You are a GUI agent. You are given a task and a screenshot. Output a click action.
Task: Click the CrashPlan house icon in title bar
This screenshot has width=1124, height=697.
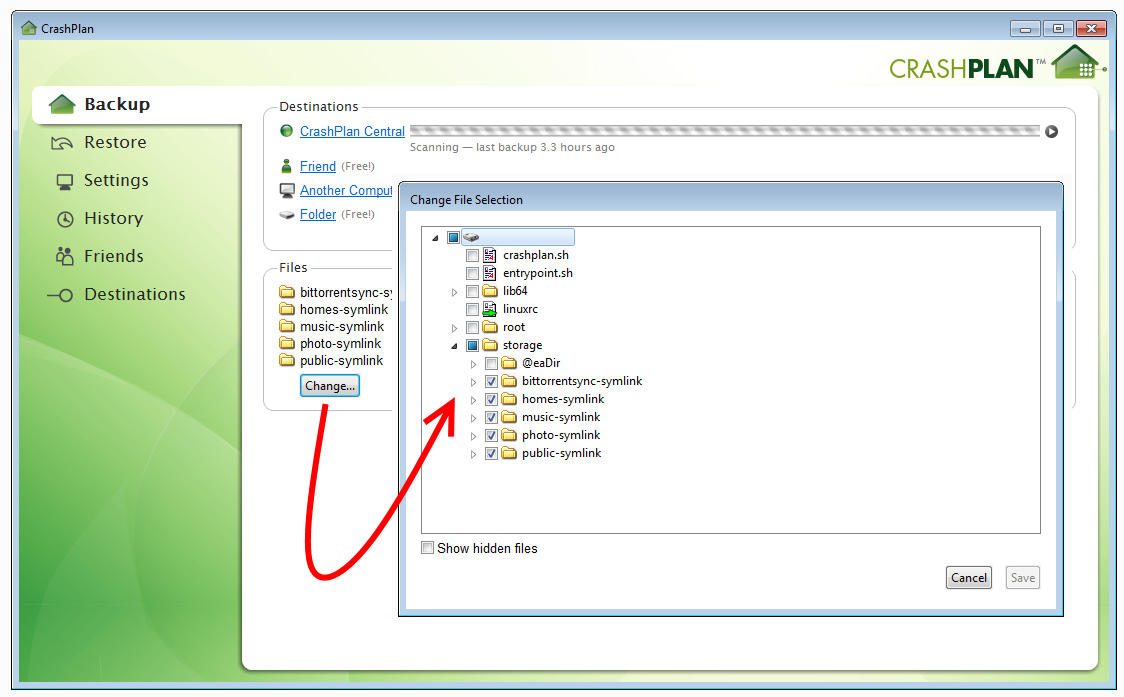[x=29, y=28]
